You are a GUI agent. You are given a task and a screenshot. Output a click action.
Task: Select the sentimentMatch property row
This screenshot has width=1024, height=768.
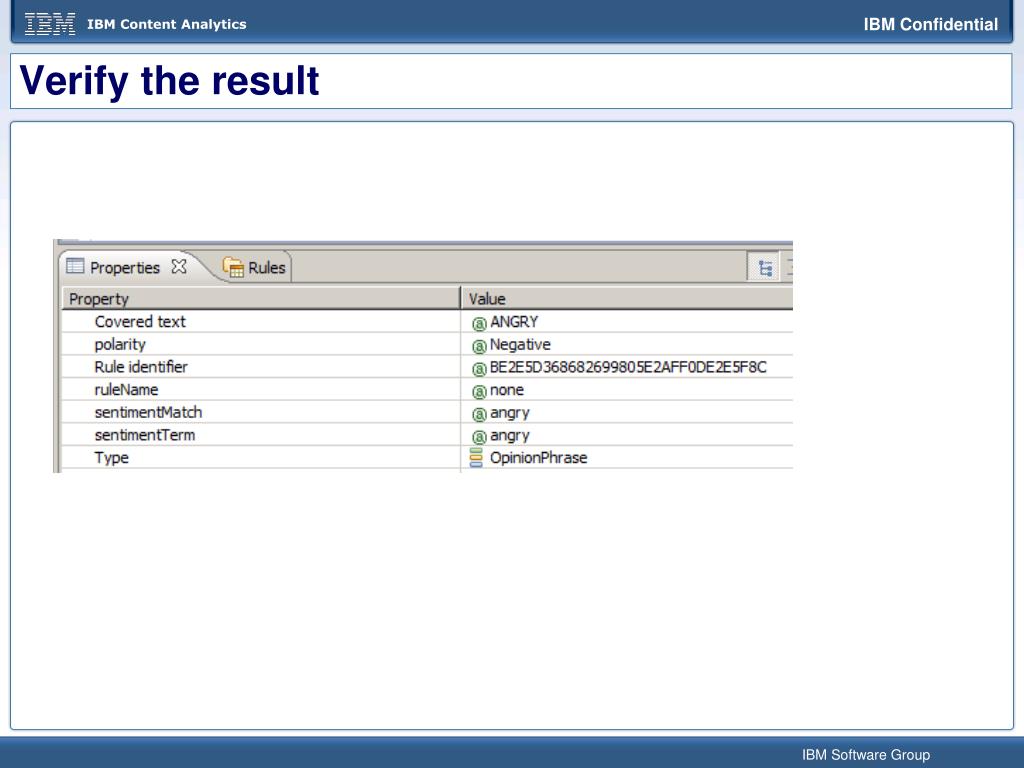point(427,412)
